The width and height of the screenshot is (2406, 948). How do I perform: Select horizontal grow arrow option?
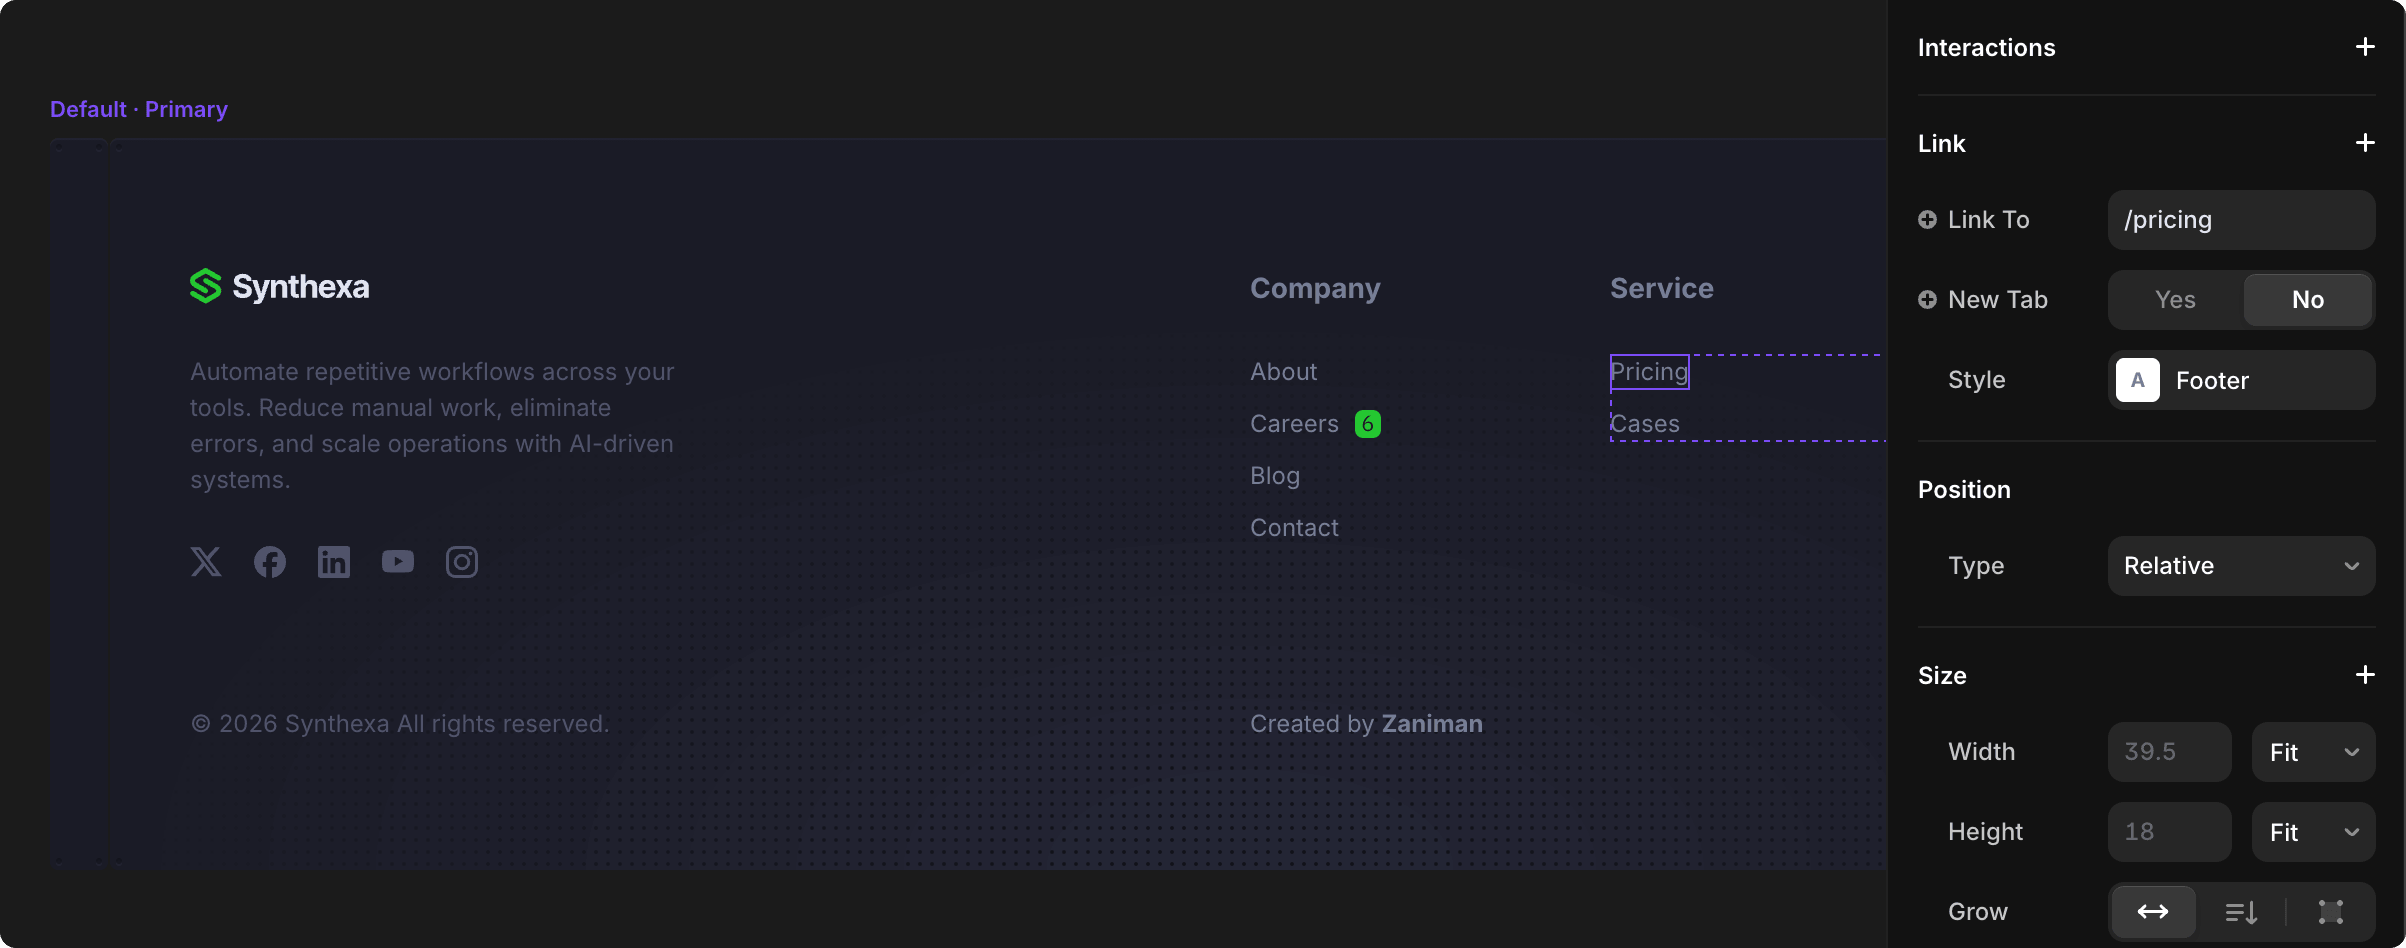pyautogui.click(x=2153, y=912)
